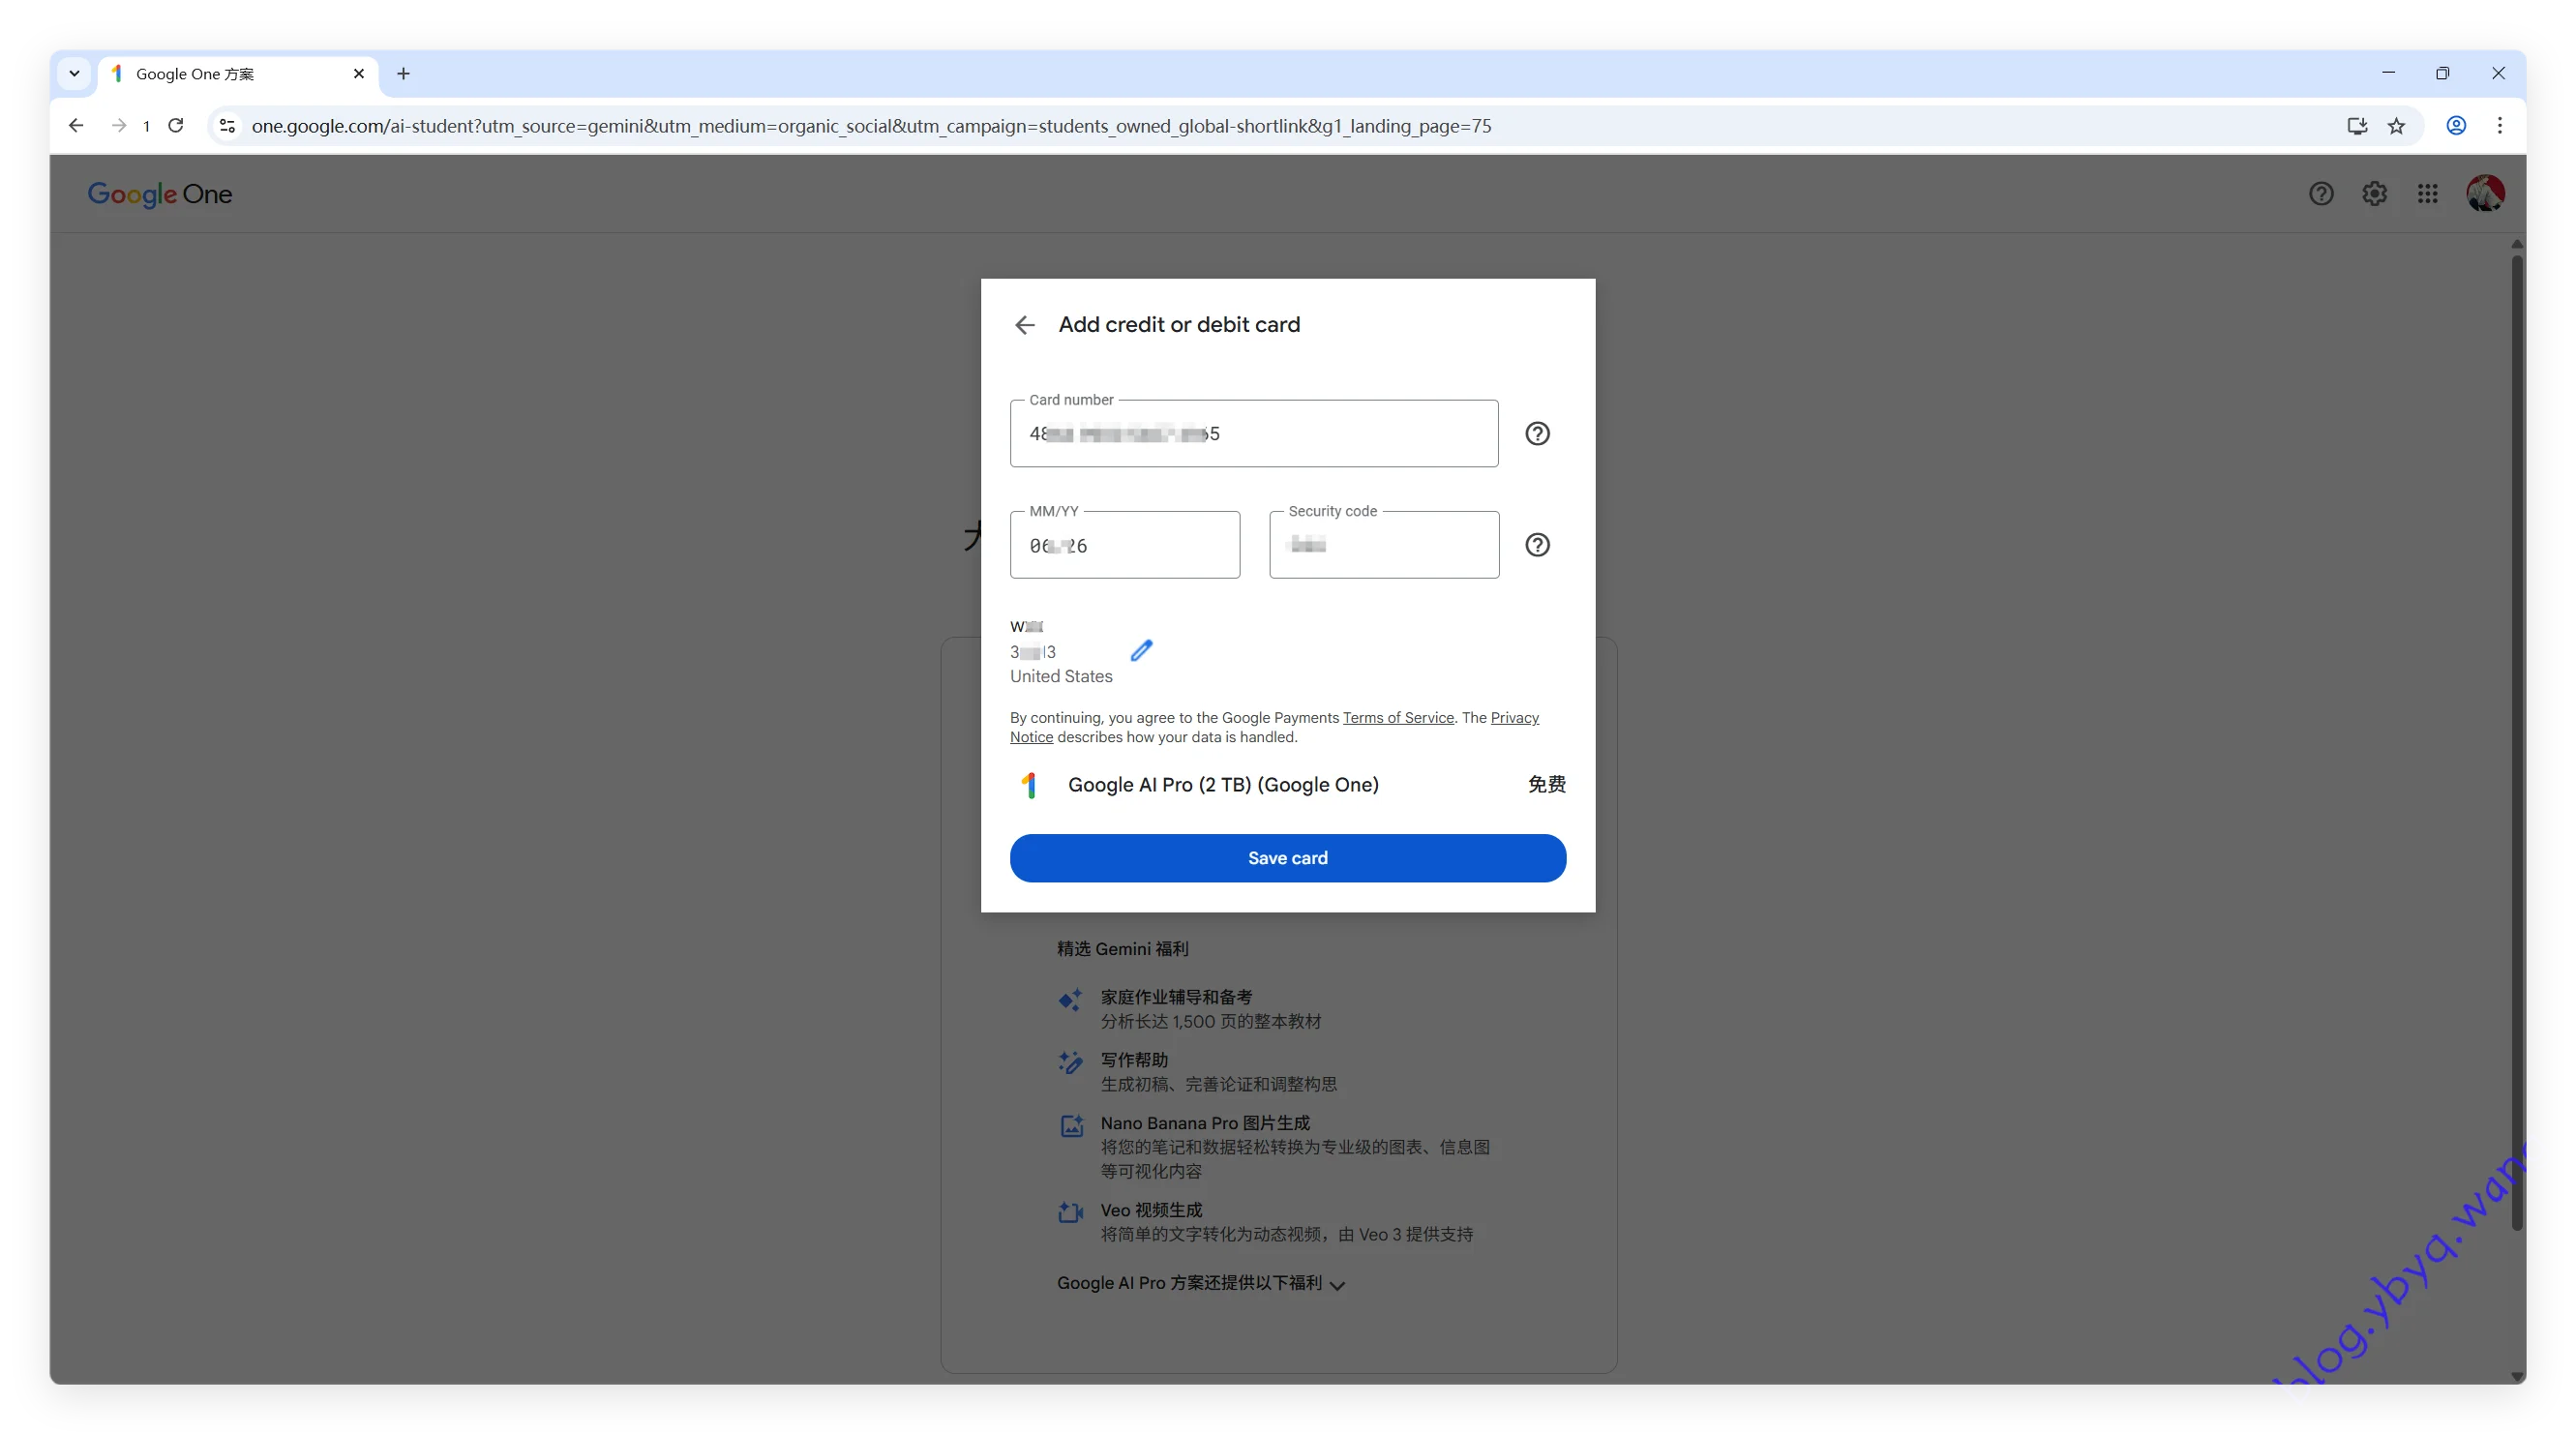
Task: Open the Google account avatar menu
Action: coord(2484,194)
